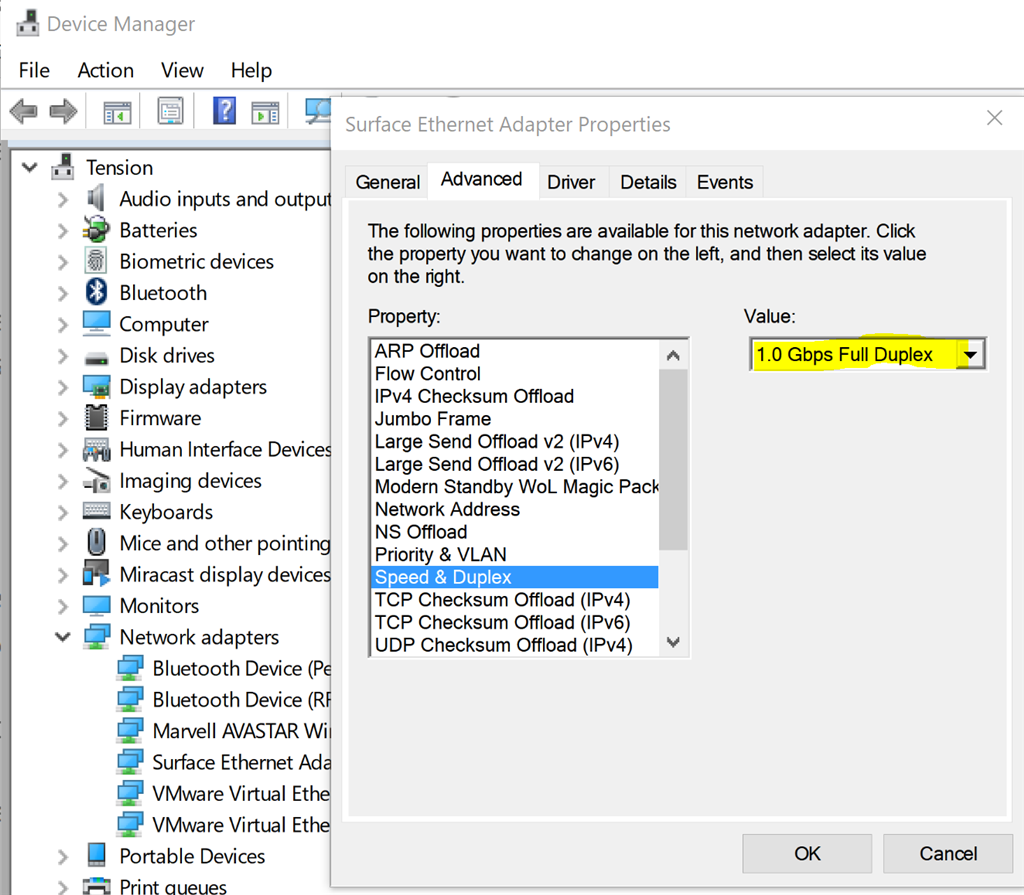Click the Batteries icon
1024x895 pixels.
tap(96, 230)
